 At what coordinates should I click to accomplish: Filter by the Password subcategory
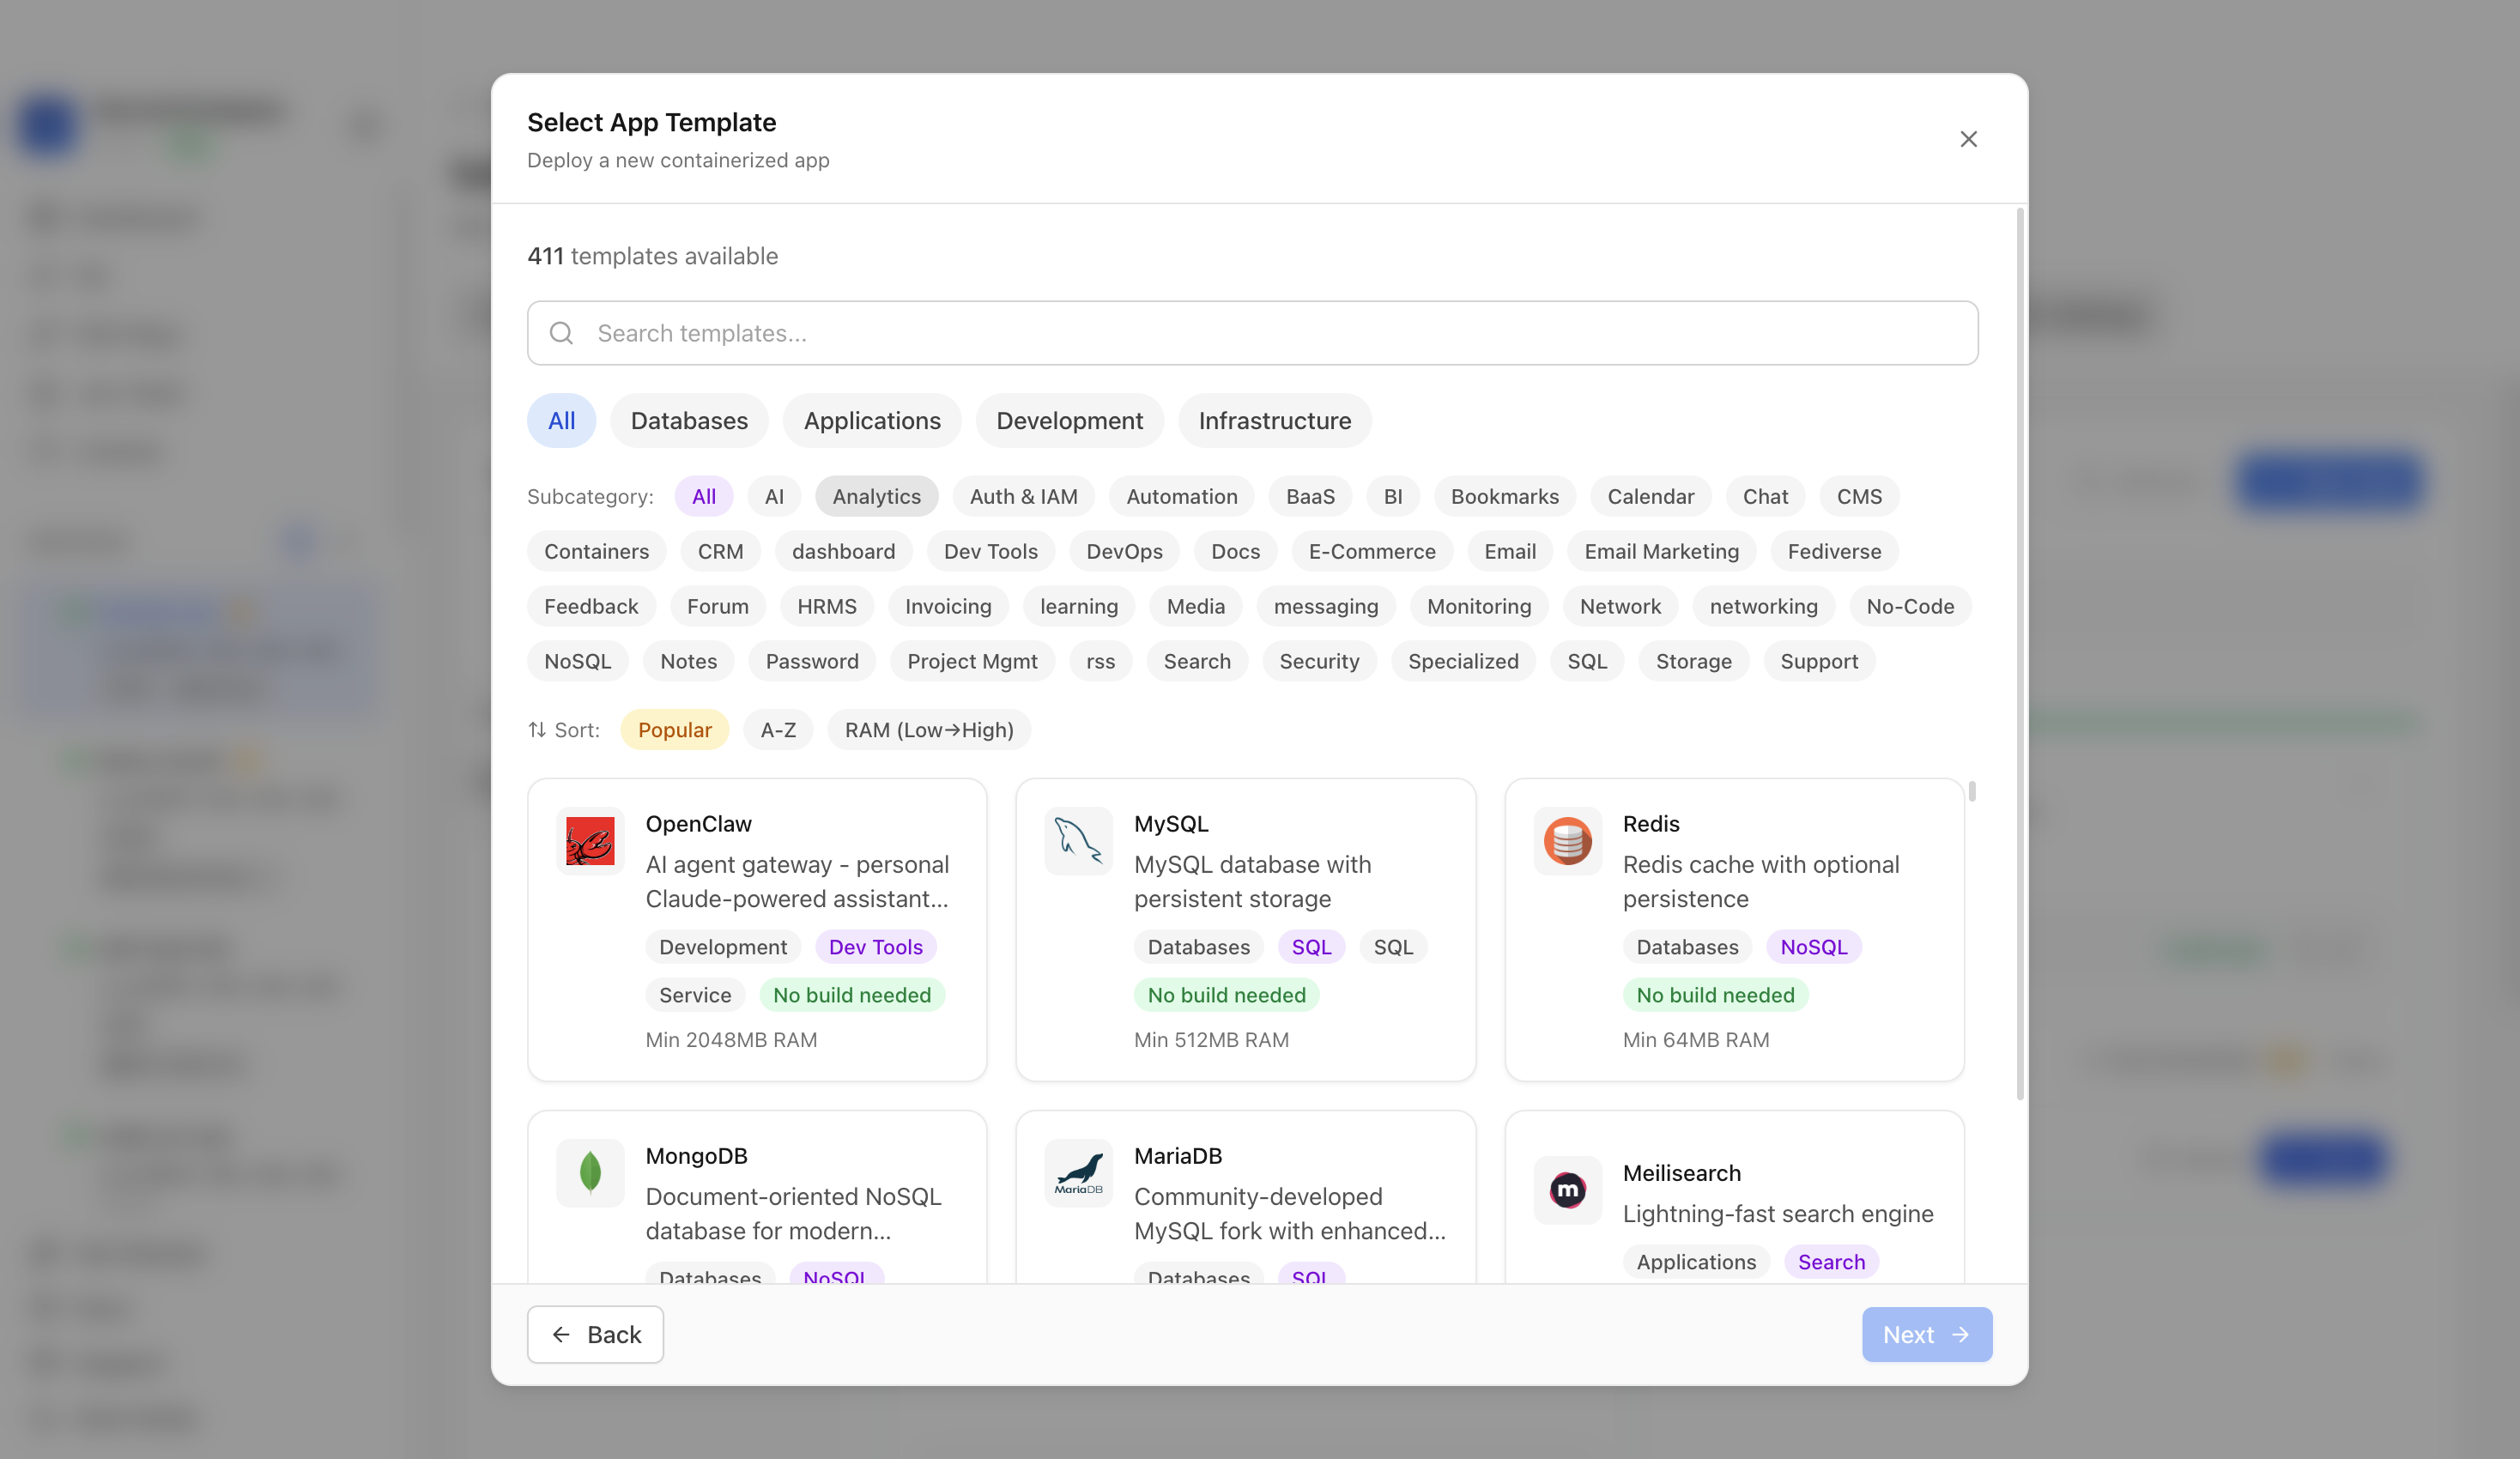pos(811,661)
